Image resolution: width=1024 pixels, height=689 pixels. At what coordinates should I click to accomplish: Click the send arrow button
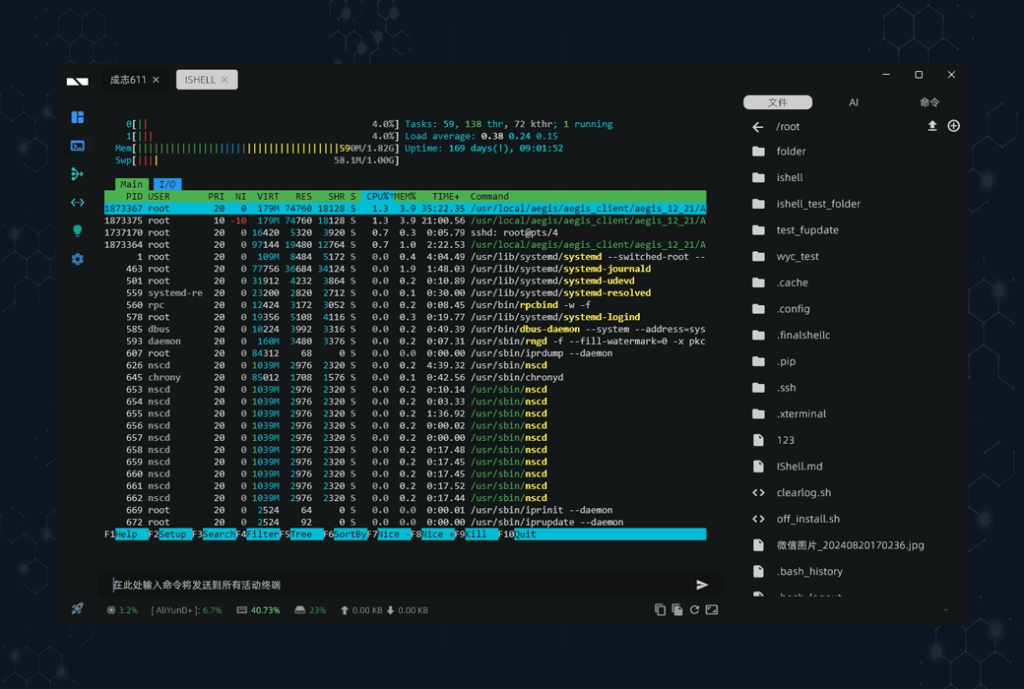tap(702, 585)
